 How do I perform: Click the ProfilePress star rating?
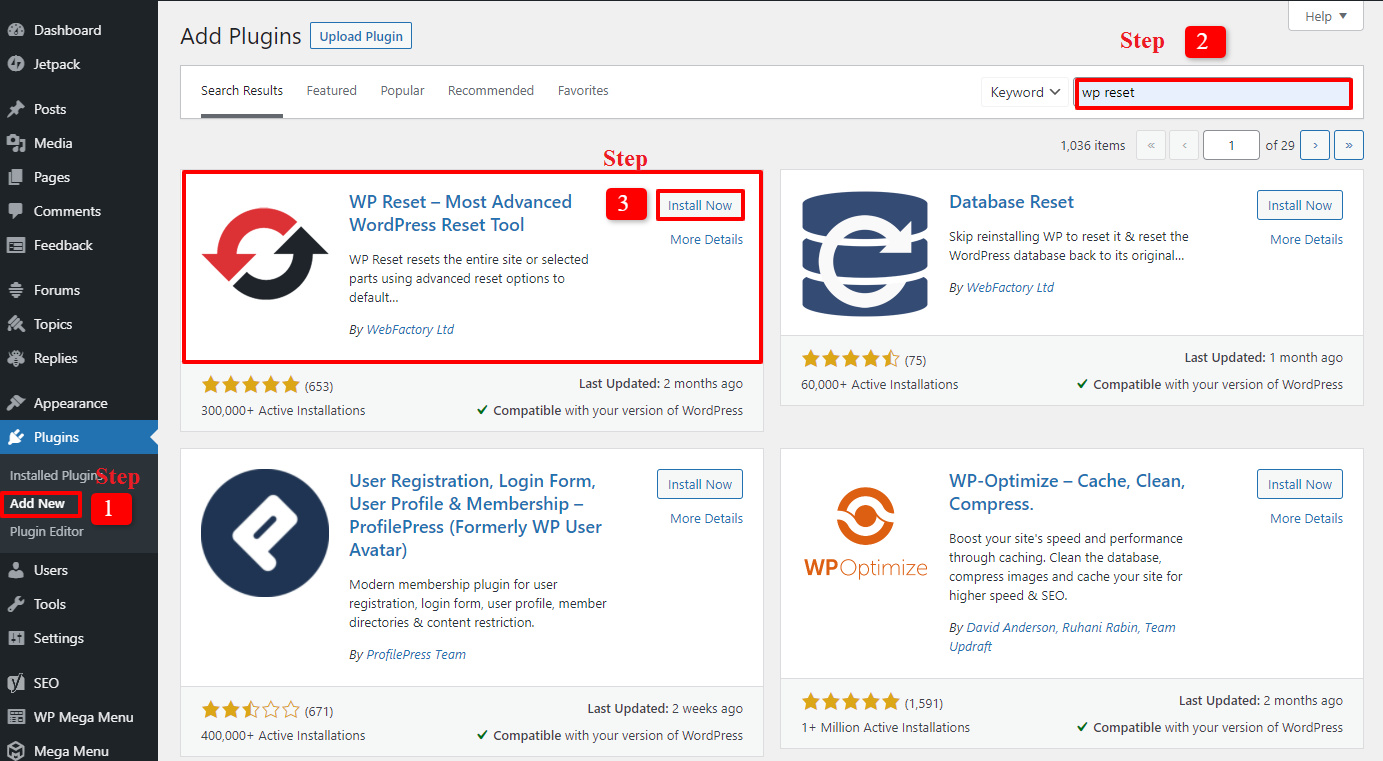click(x=251, y=710)
